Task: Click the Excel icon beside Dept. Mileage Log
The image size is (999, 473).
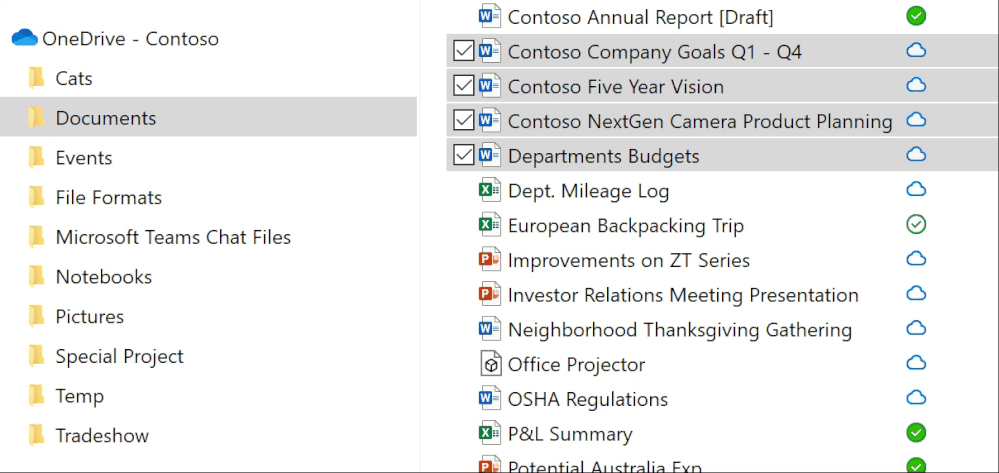Action: 489,190
